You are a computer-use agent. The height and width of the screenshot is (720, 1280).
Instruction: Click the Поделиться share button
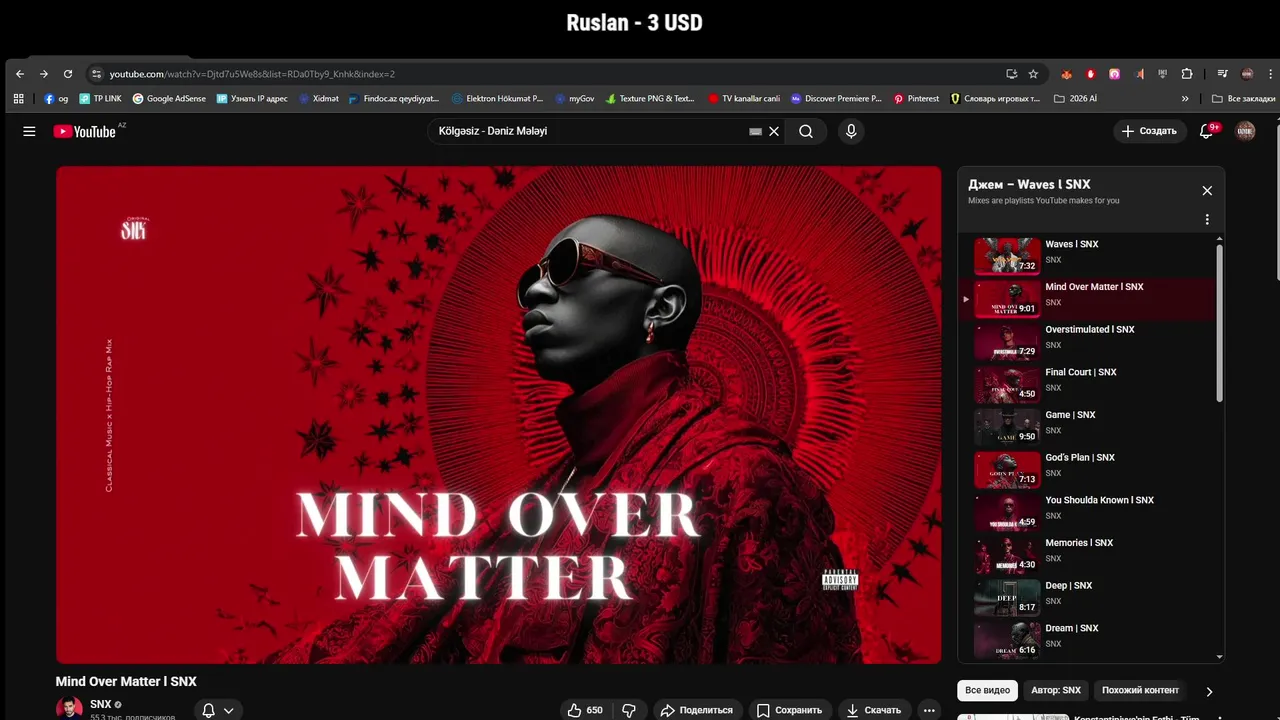(697, 710)
